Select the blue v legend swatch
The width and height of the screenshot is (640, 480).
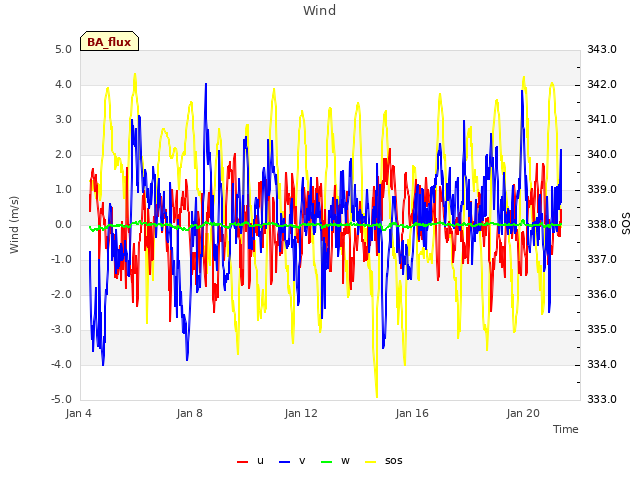pos(284,462)
